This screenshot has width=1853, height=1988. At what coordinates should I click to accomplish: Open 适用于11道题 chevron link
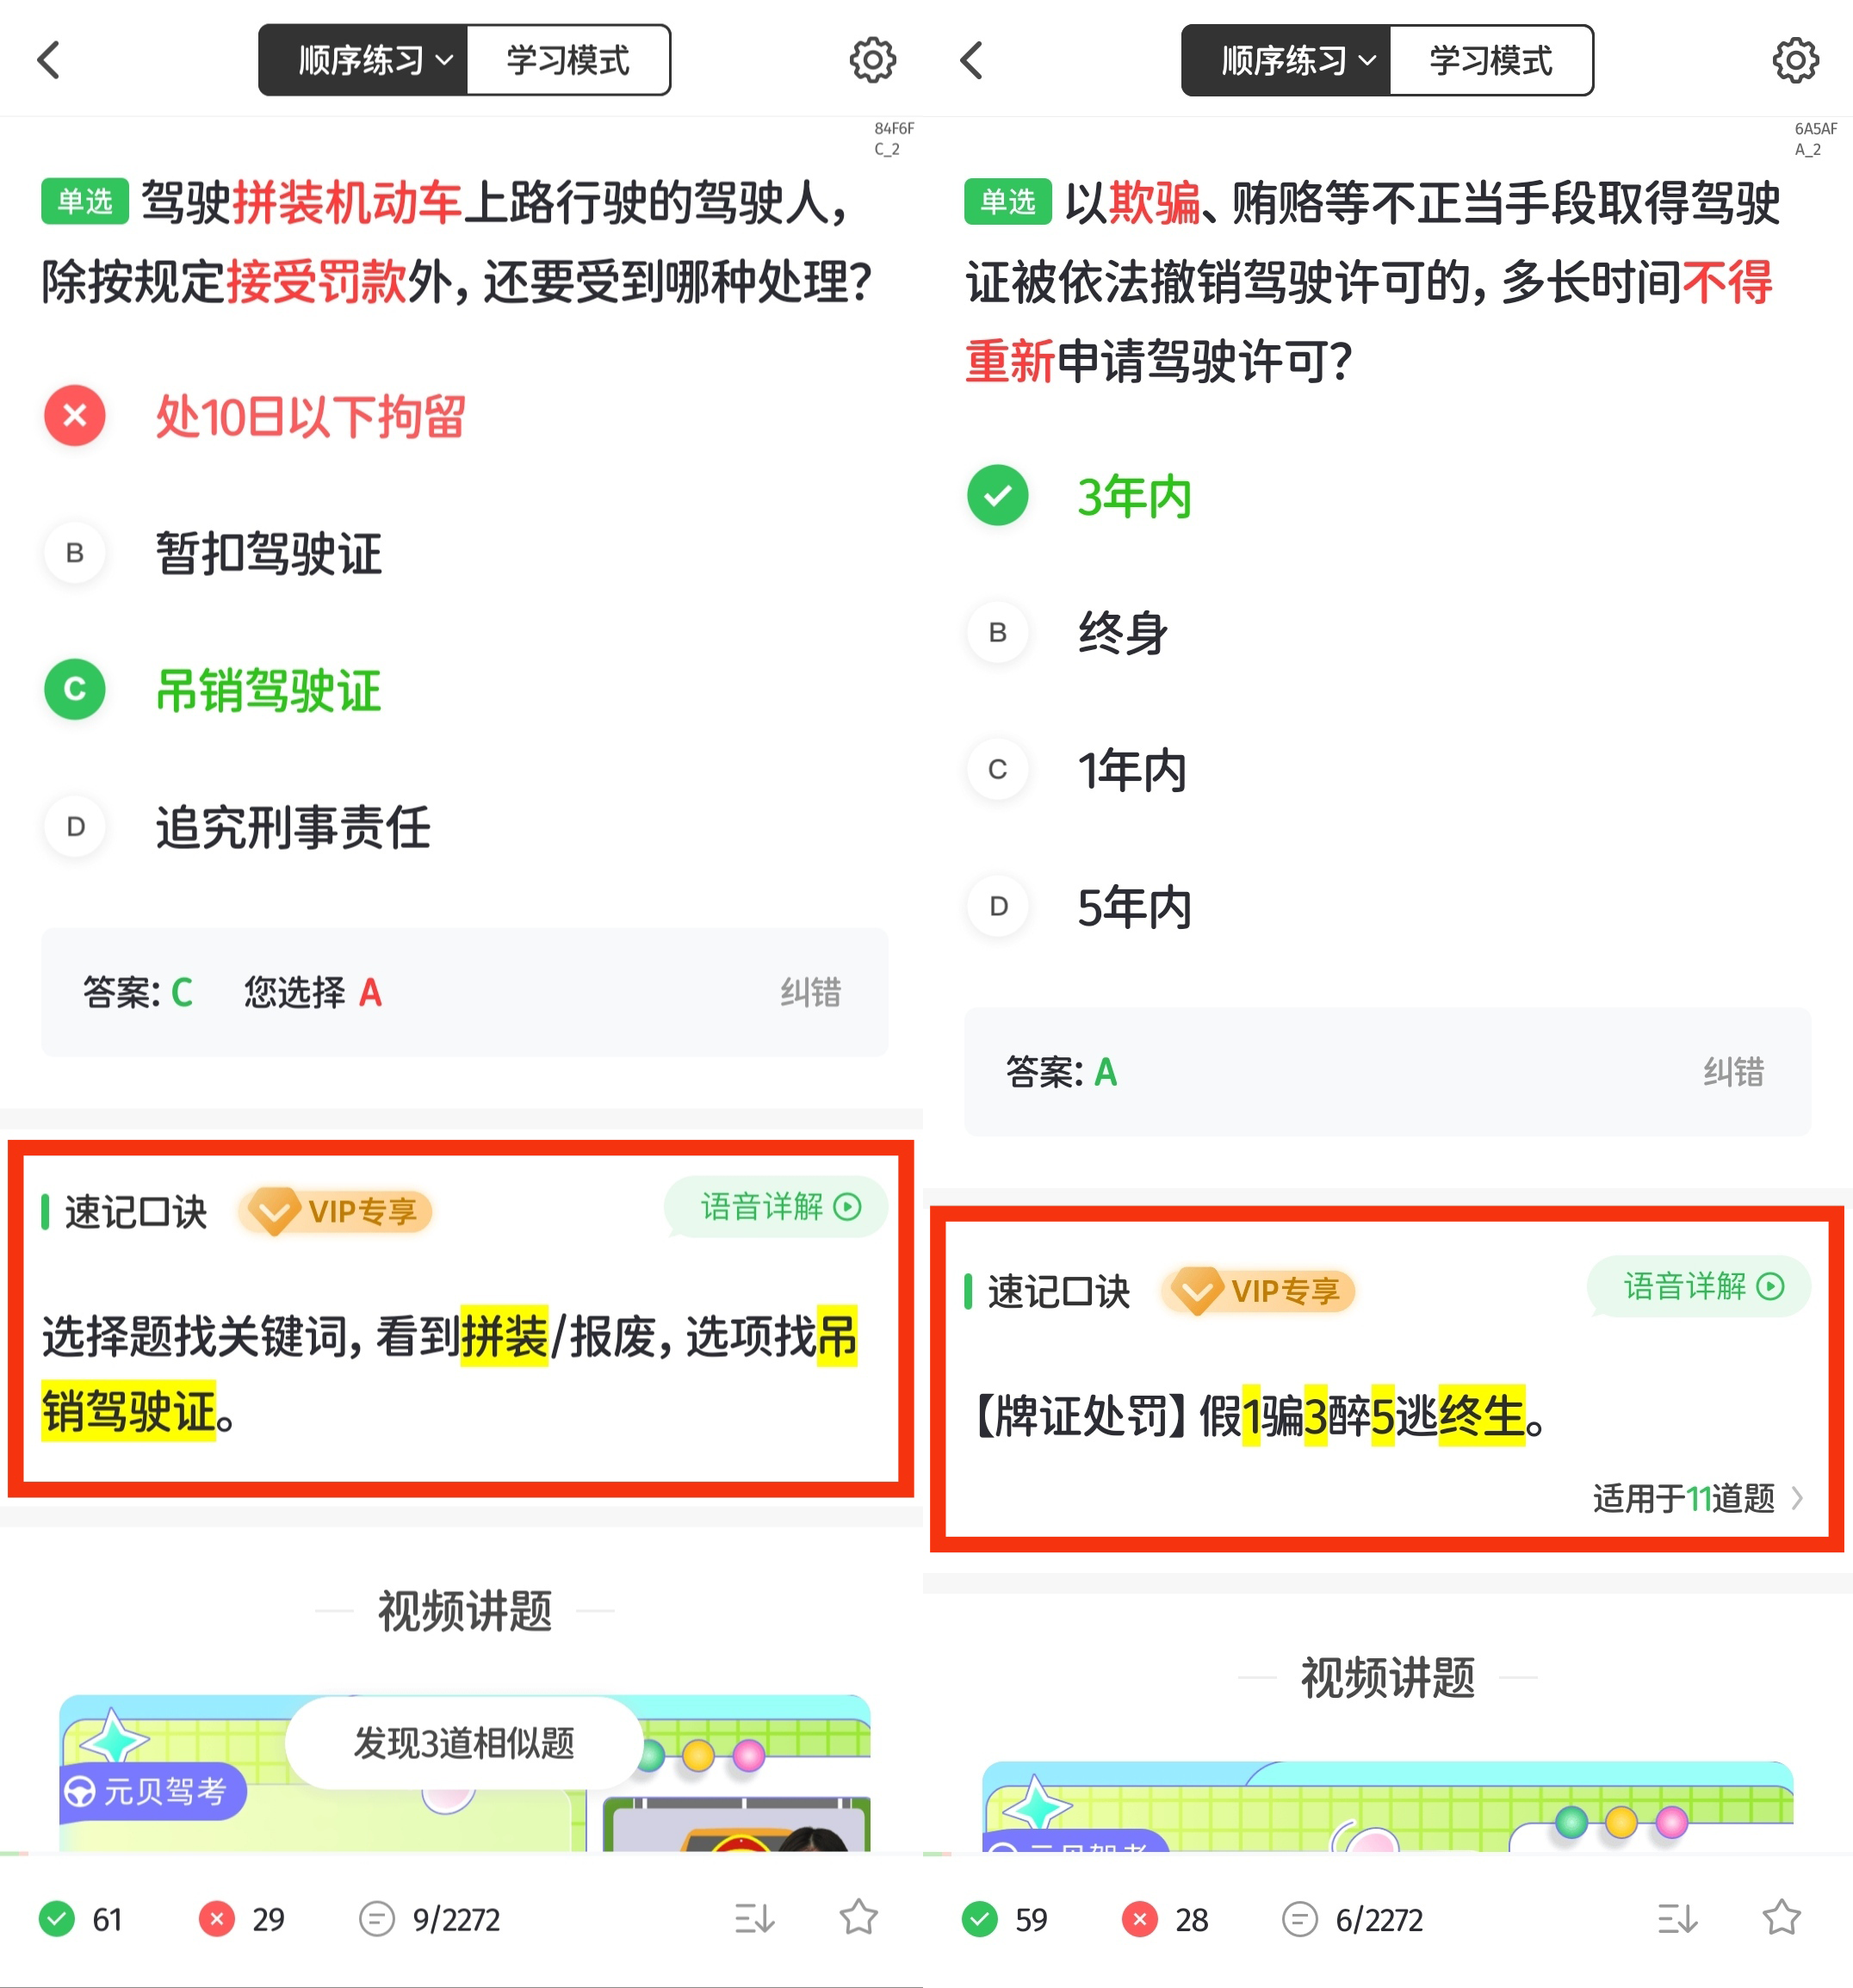1698,1498
